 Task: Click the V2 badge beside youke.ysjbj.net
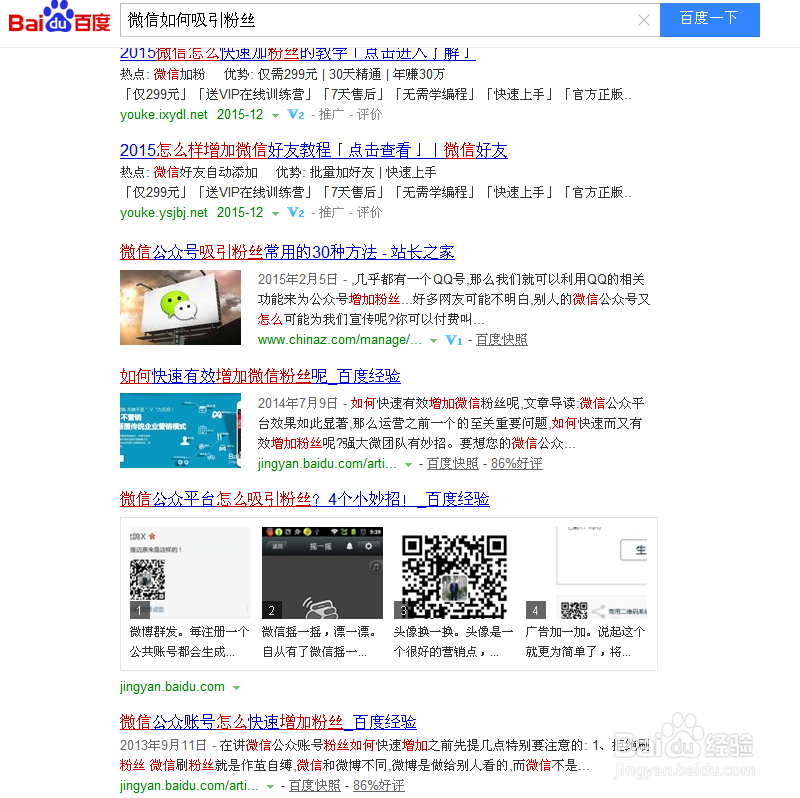tap(296, 212)
